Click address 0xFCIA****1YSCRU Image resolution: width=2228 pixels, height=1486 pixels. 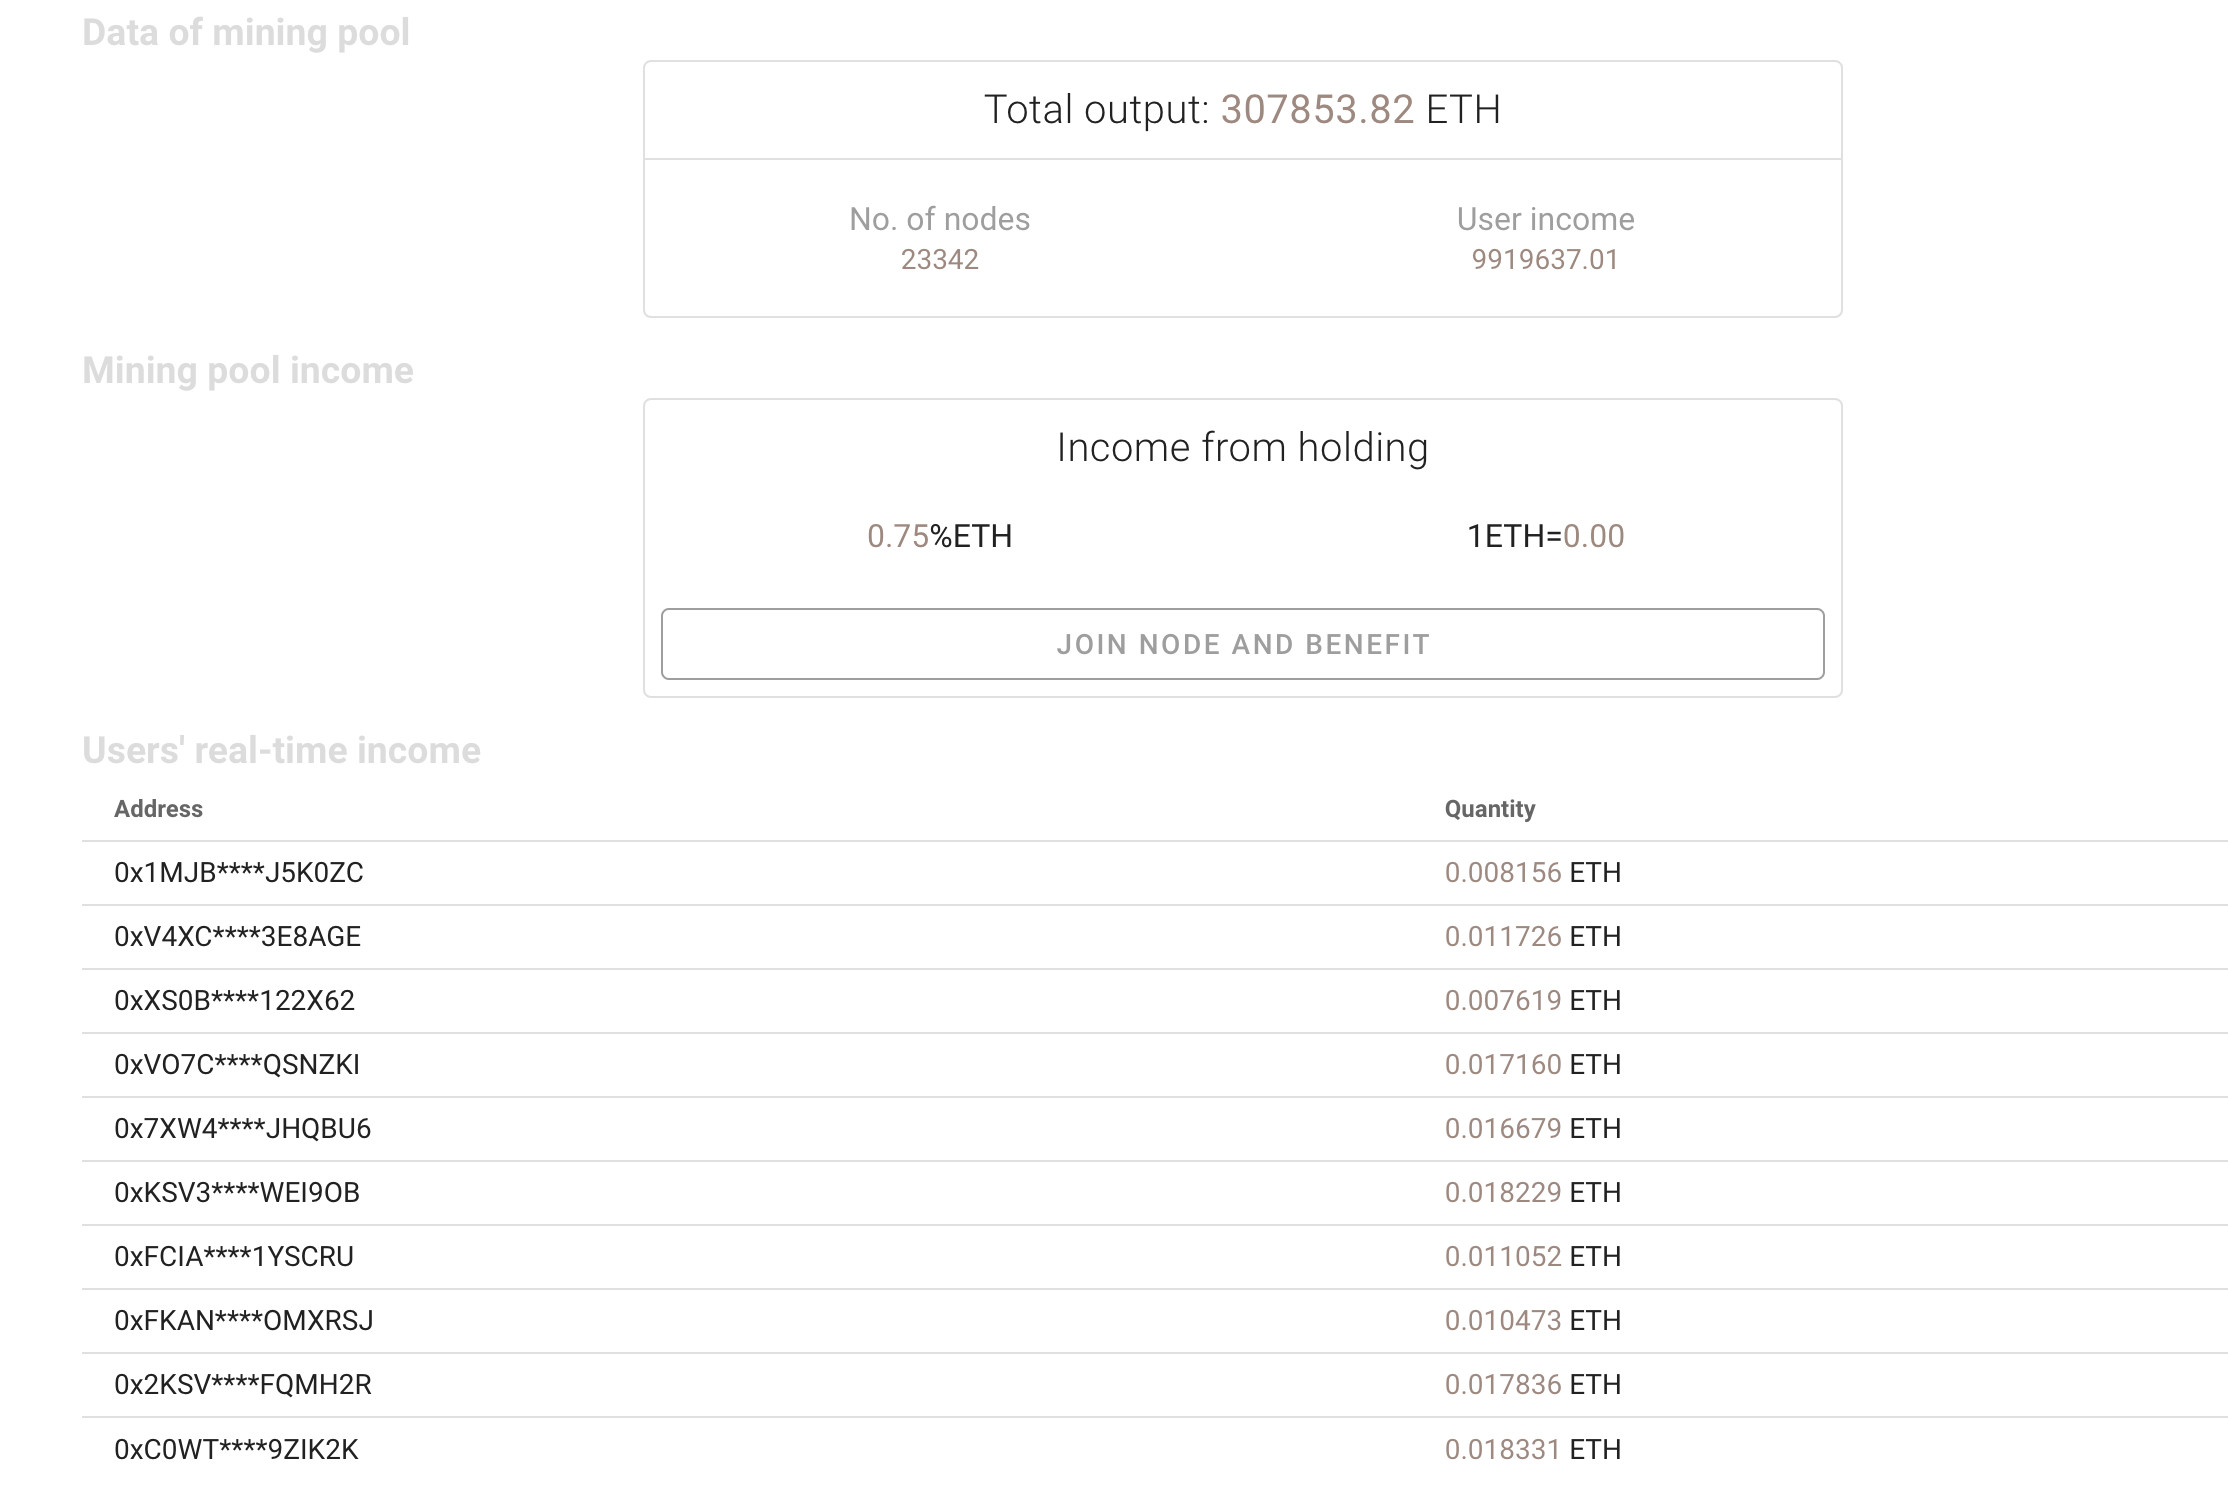(x=234, y=1257)
